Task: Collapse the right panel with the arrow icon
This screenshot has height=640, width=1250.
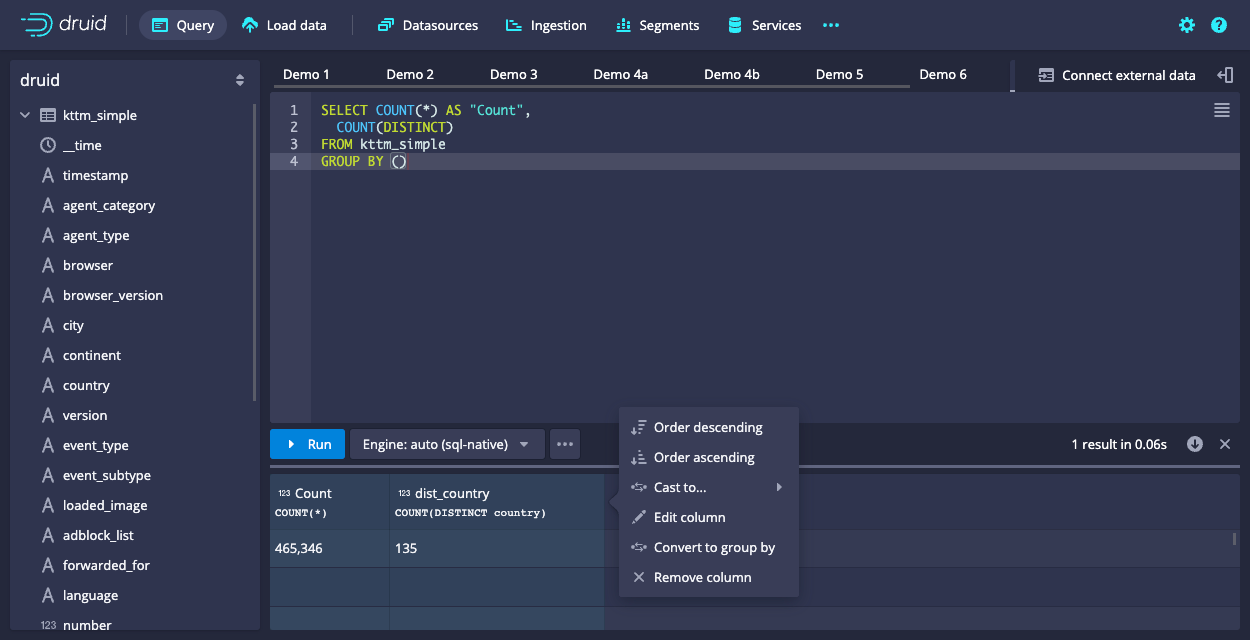Action: (1225, 75)
